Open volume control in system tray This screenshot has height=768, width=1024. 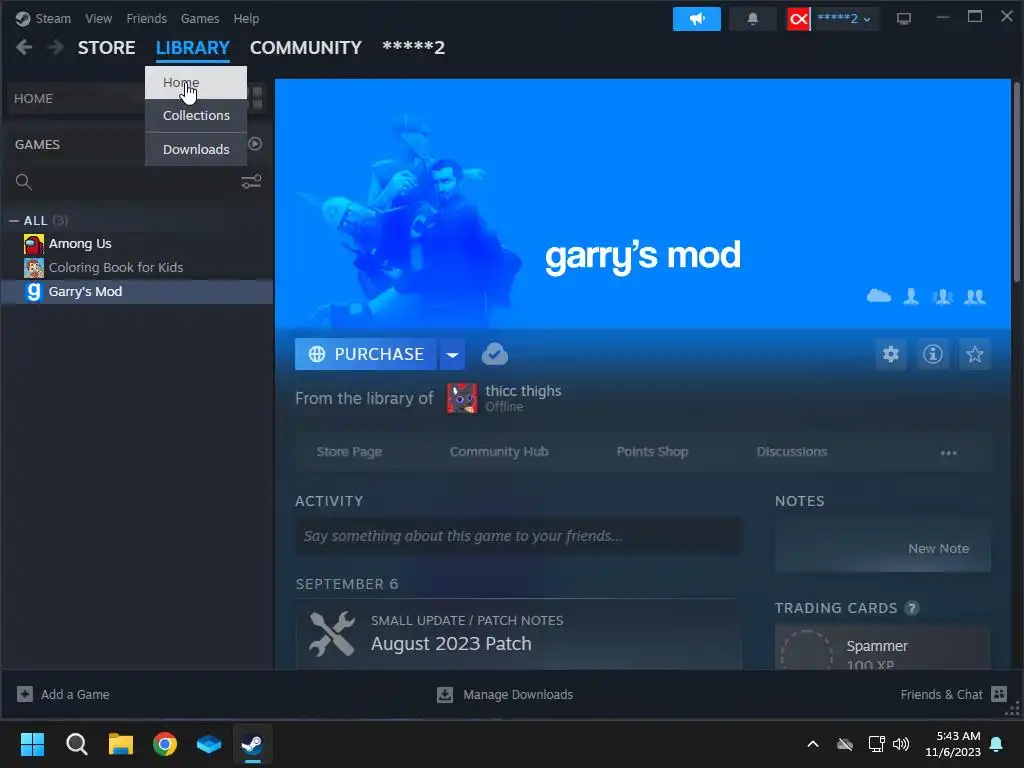901,744
